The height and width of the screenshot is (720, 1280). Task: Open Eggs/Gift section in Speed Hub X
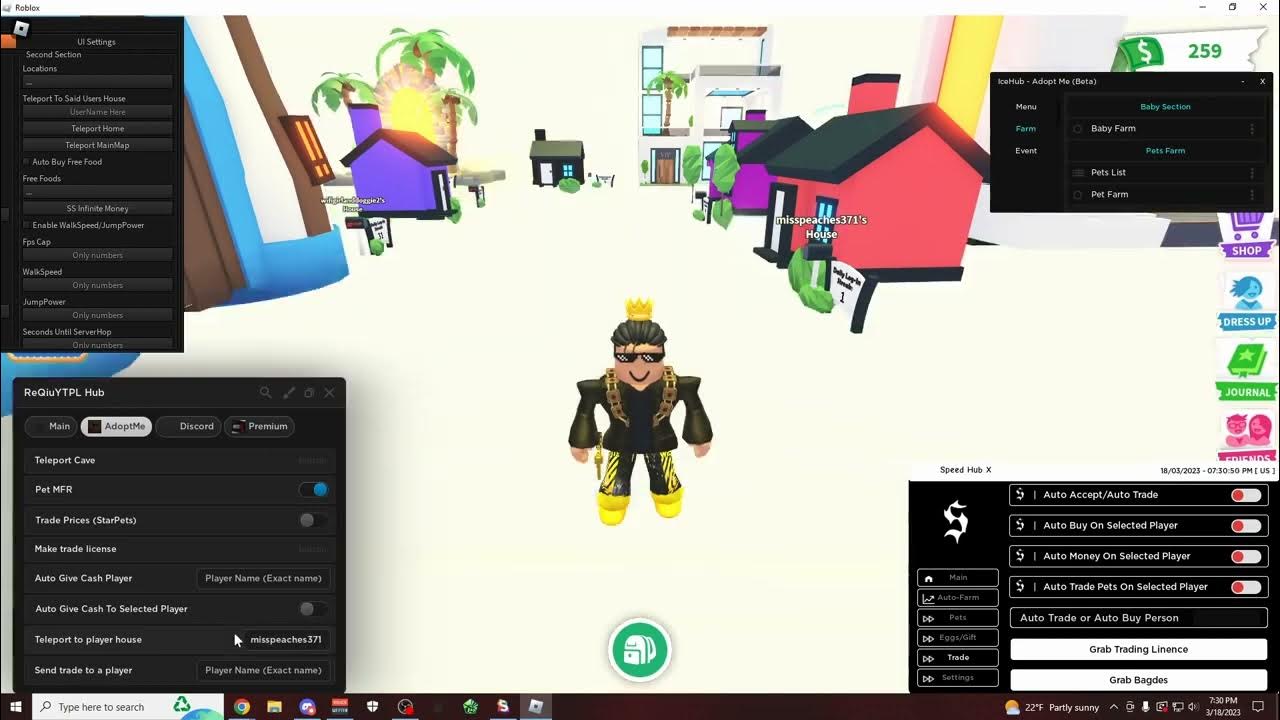958,638
